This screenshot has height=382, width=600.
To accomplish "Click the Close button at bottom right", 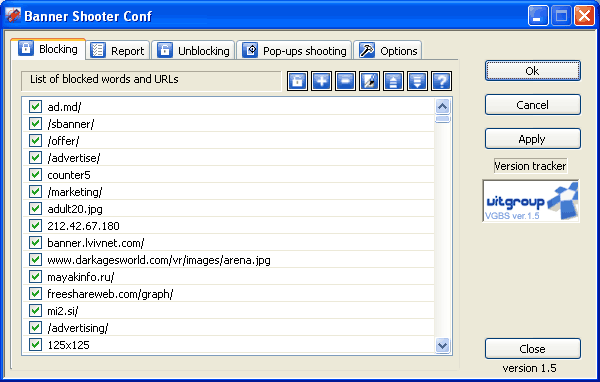I will 533,349.
